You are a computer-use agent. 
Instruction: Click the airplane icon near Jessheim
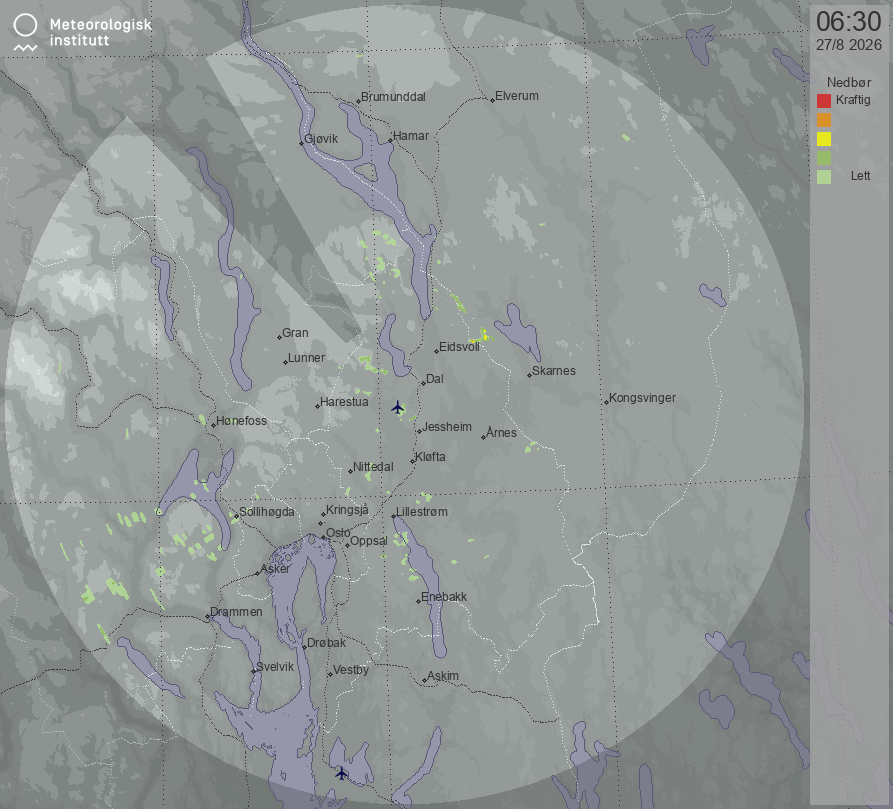pyautogui.click(x=398, y=408)
